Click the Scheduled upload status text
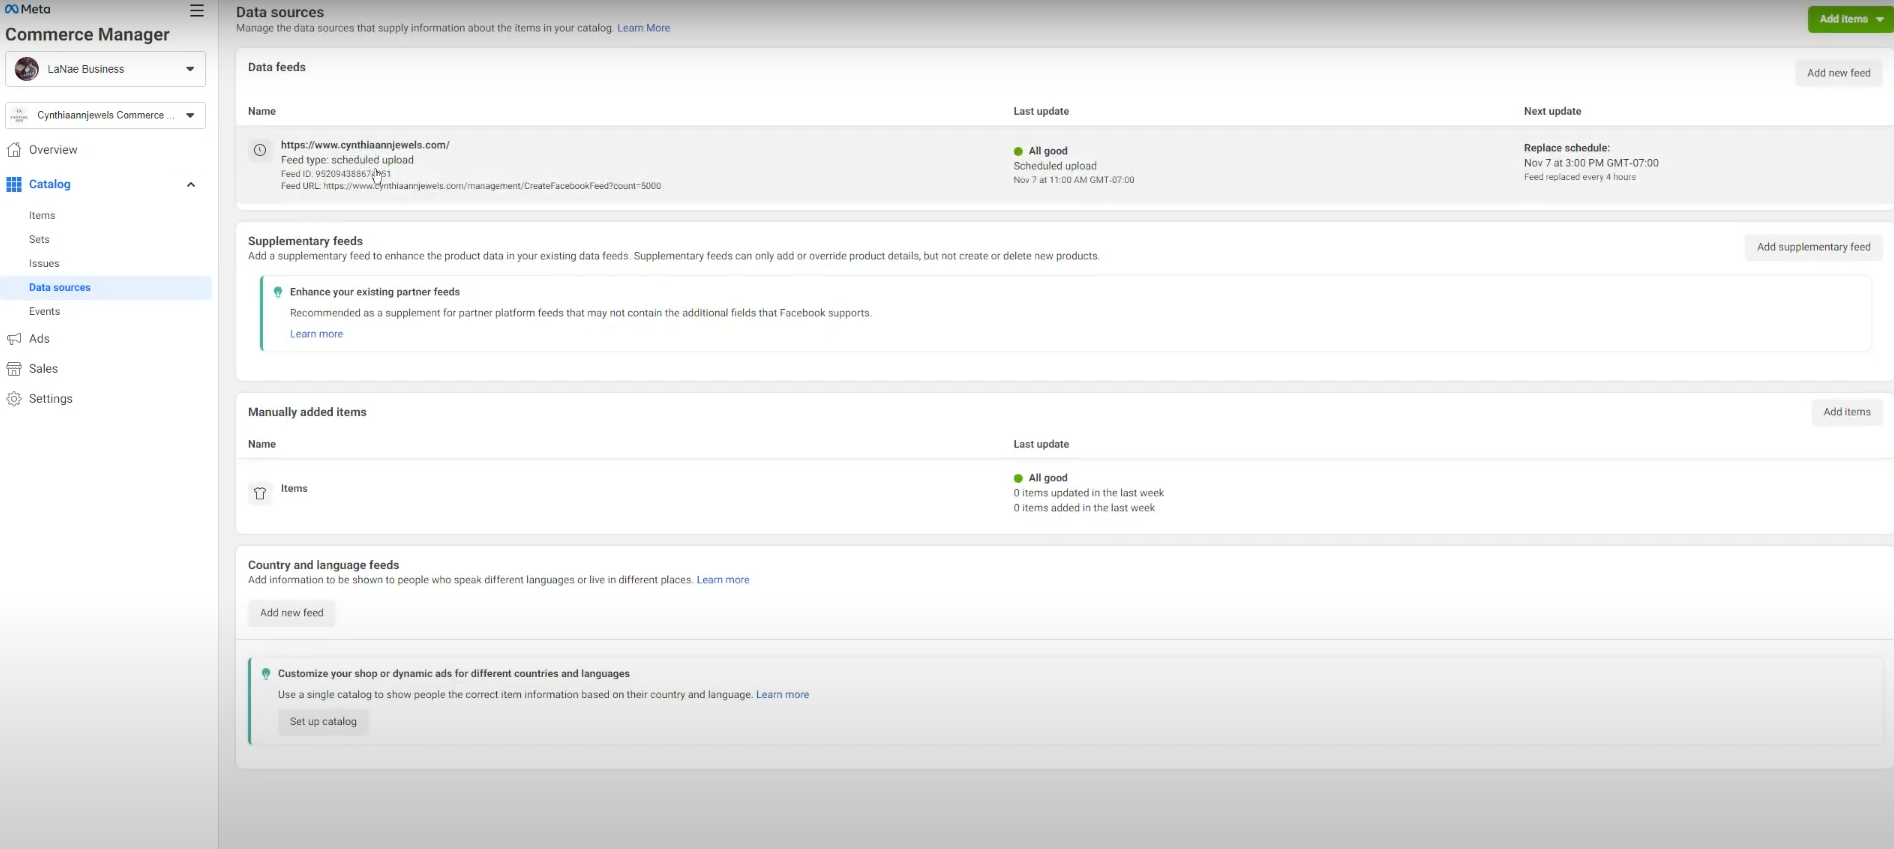Viewport: 1894px width, 849px height. coord(1055,166)
